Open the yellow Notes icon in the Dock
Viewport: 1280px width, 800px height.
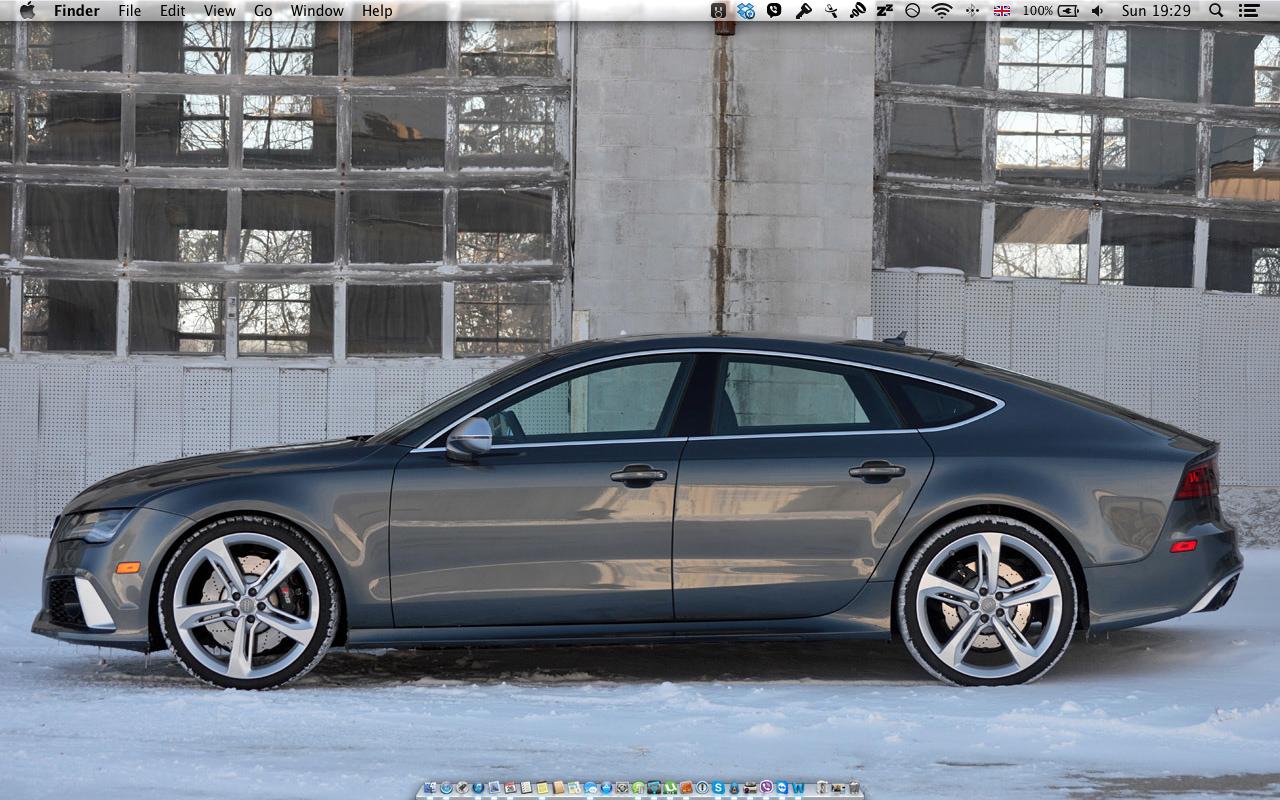pyautogui.click(x=542, y=788)
